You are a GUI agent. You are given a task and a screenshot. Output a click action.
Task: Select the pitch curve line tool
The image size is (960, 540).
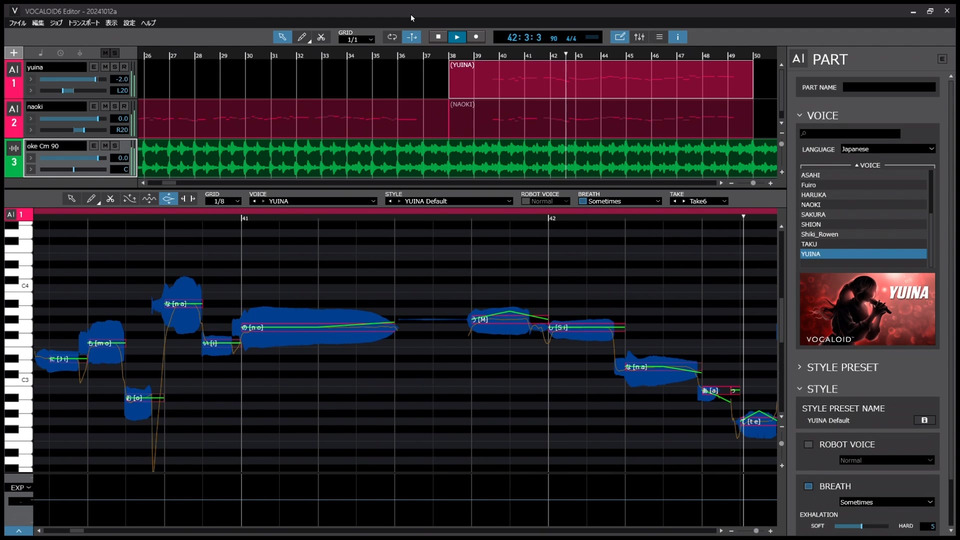129,198
